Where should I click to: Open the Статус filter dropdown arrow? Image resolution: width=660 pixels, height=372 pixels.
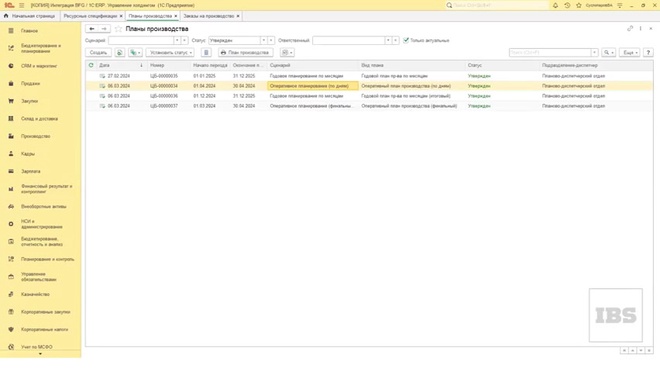(x=263, y=40)
